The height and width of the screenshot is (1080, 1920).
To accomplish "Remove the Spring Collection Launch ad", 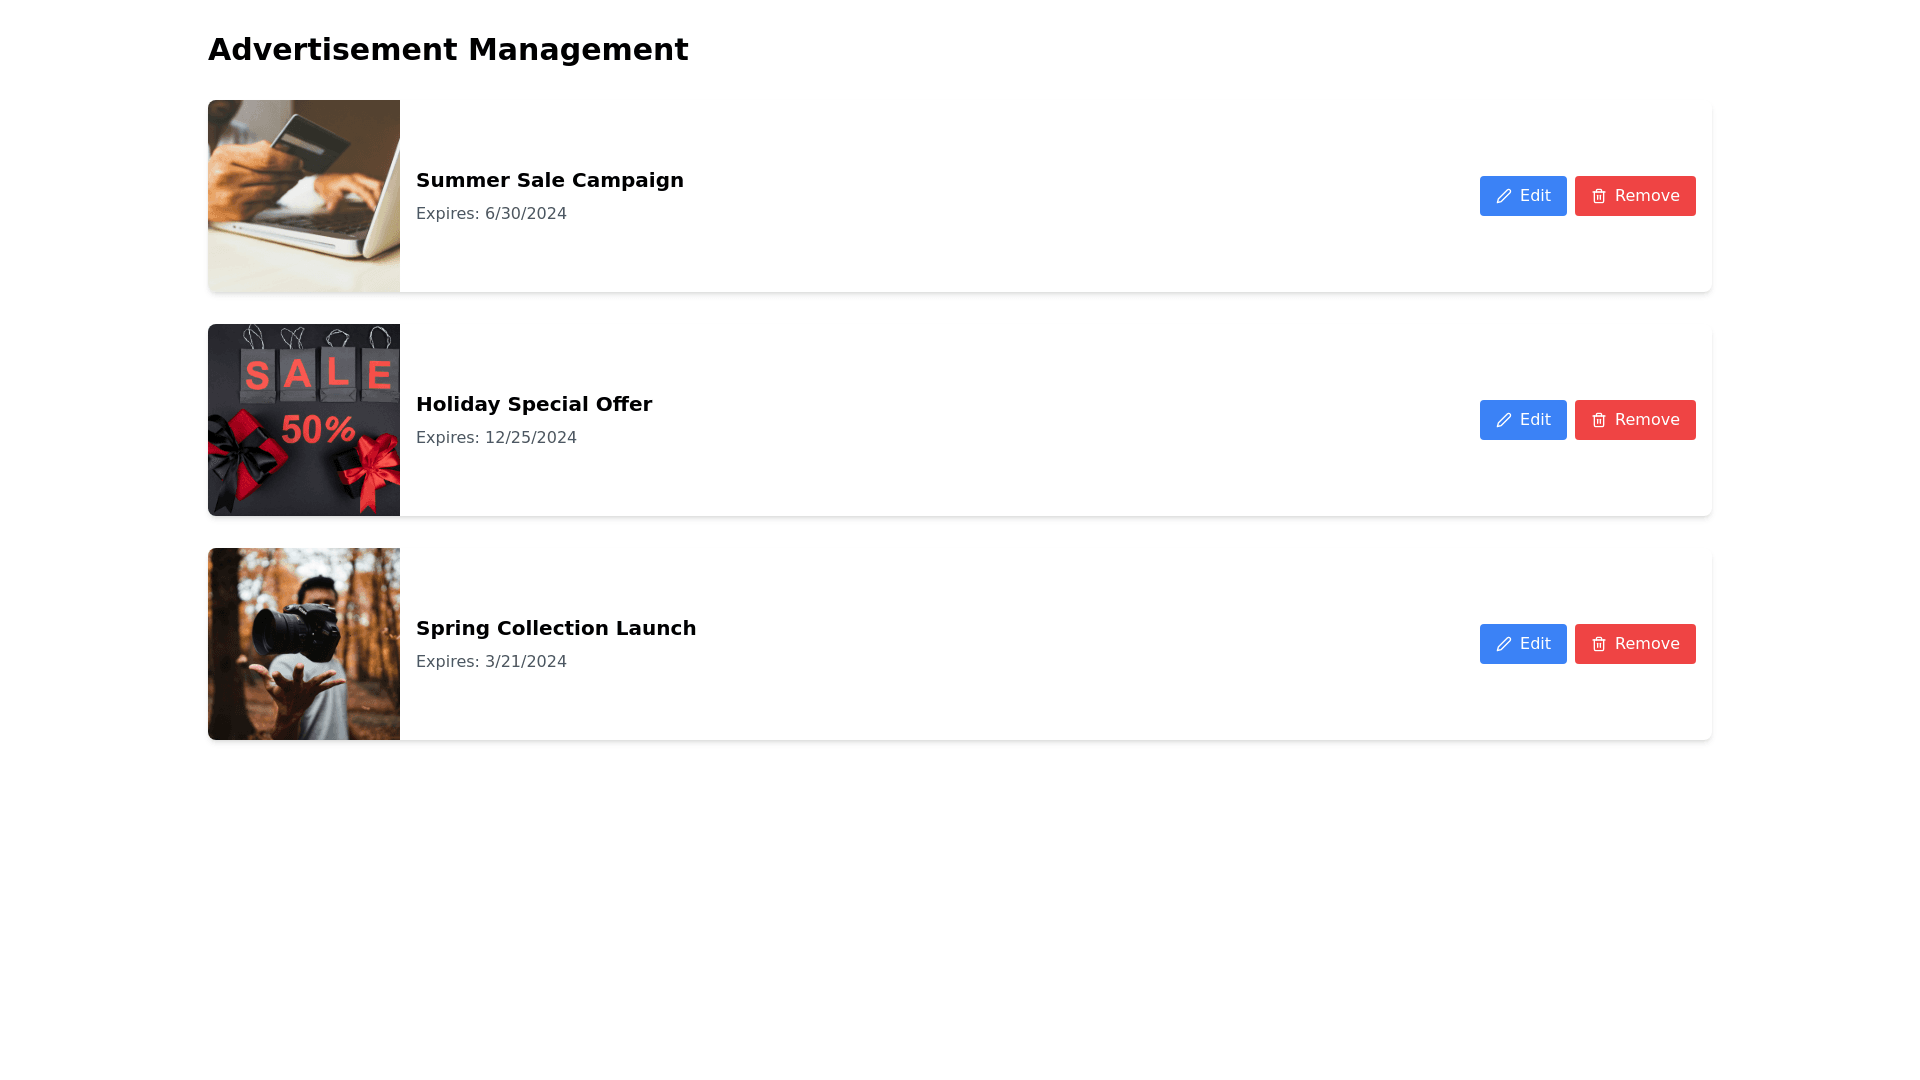I will tap(1635, 644).
